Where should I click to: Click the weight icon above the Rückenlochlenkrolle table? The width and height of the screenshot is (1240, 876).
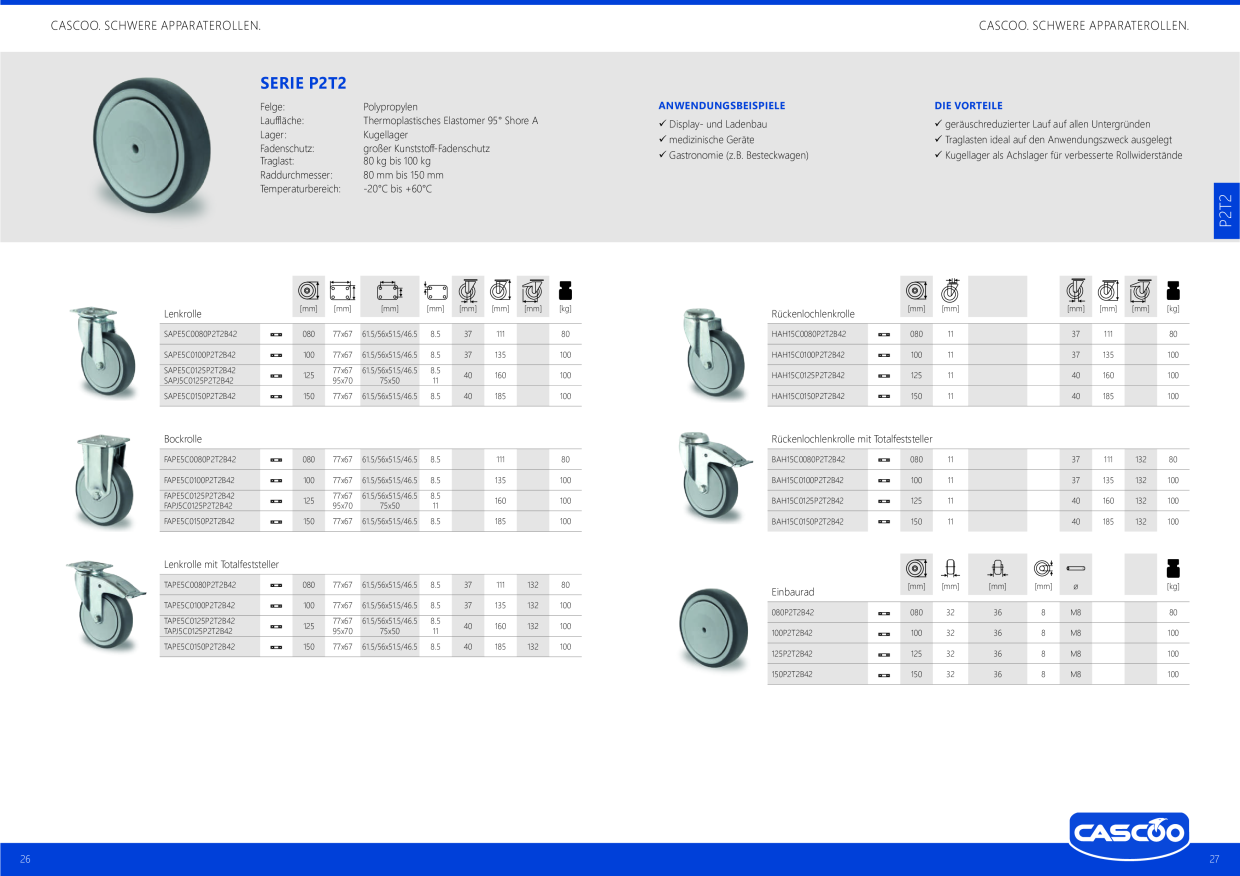click(1173, 291)
